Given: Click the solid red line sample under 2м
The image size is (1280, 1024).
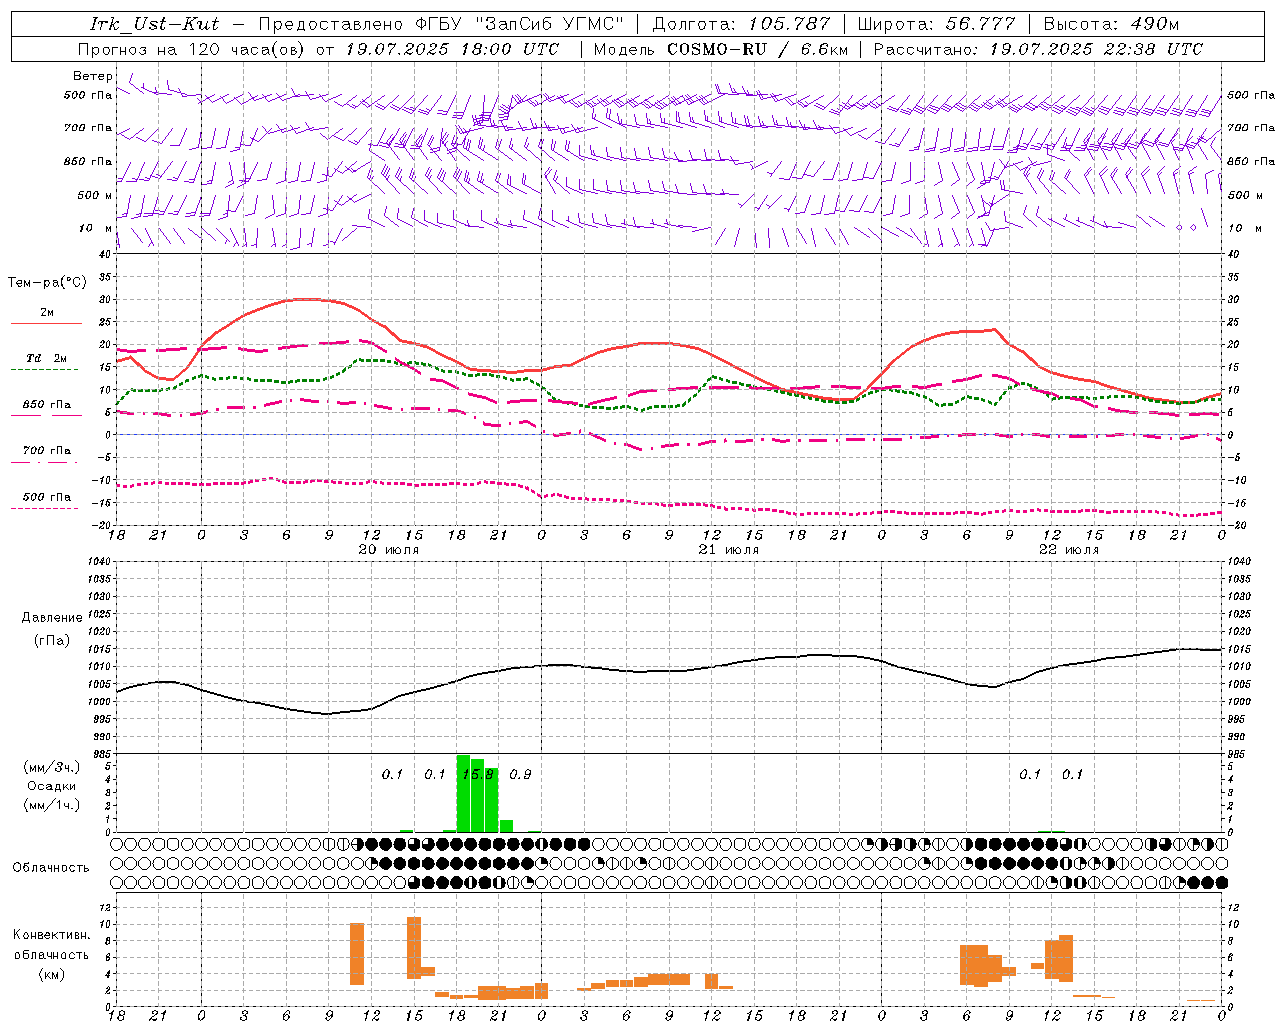Looking at the screenshot, I should coord(46,323).
